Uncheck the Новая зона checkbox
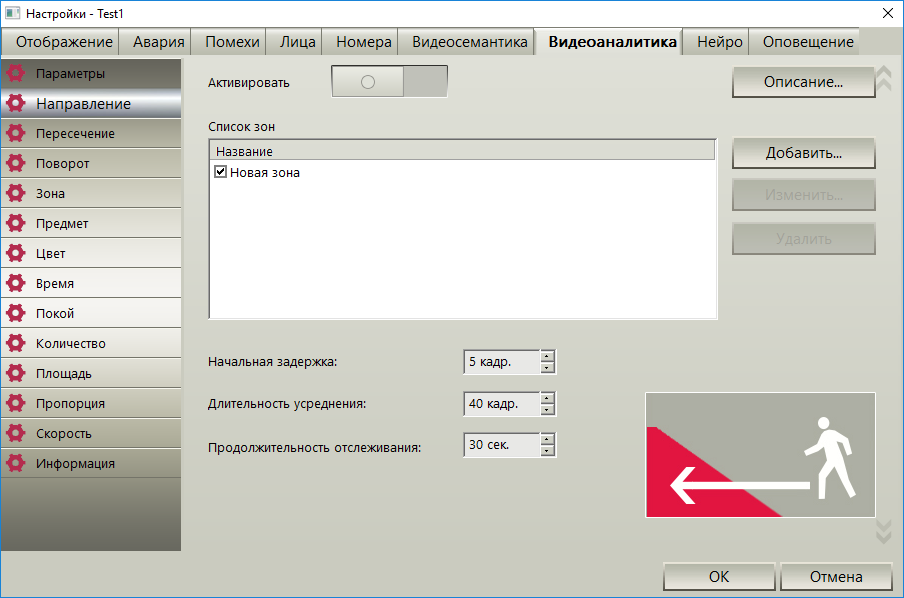This screenshot has height=598, width=904. coord(220,172)
